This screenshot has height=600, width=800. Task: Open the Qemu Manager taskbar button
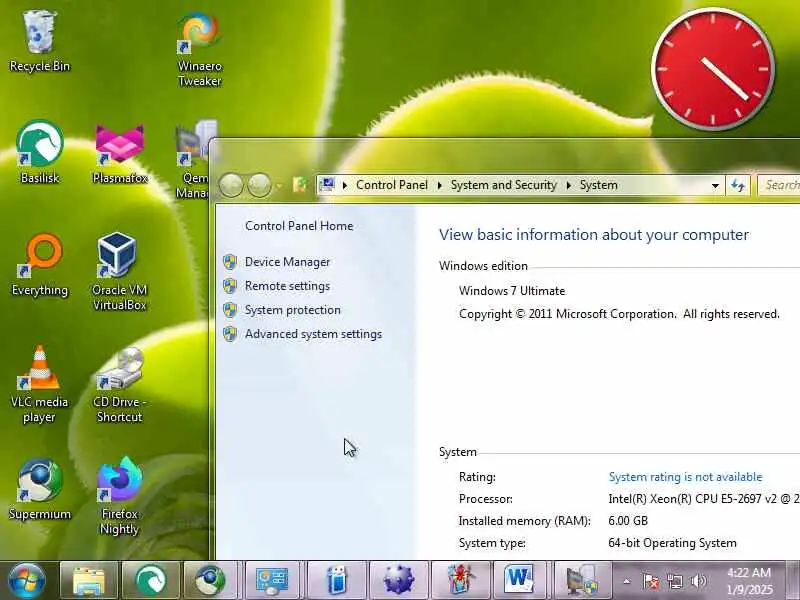(582, 581)
